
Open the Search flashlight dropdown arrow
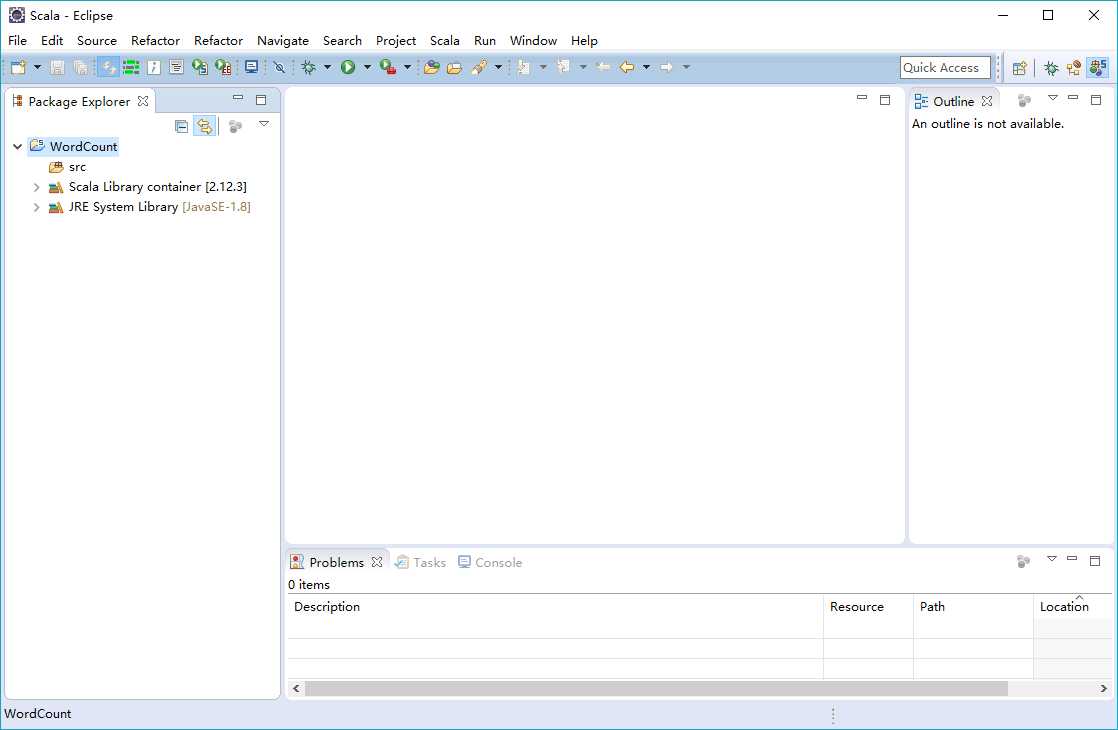pyautogui.click(x=498, y=67)
